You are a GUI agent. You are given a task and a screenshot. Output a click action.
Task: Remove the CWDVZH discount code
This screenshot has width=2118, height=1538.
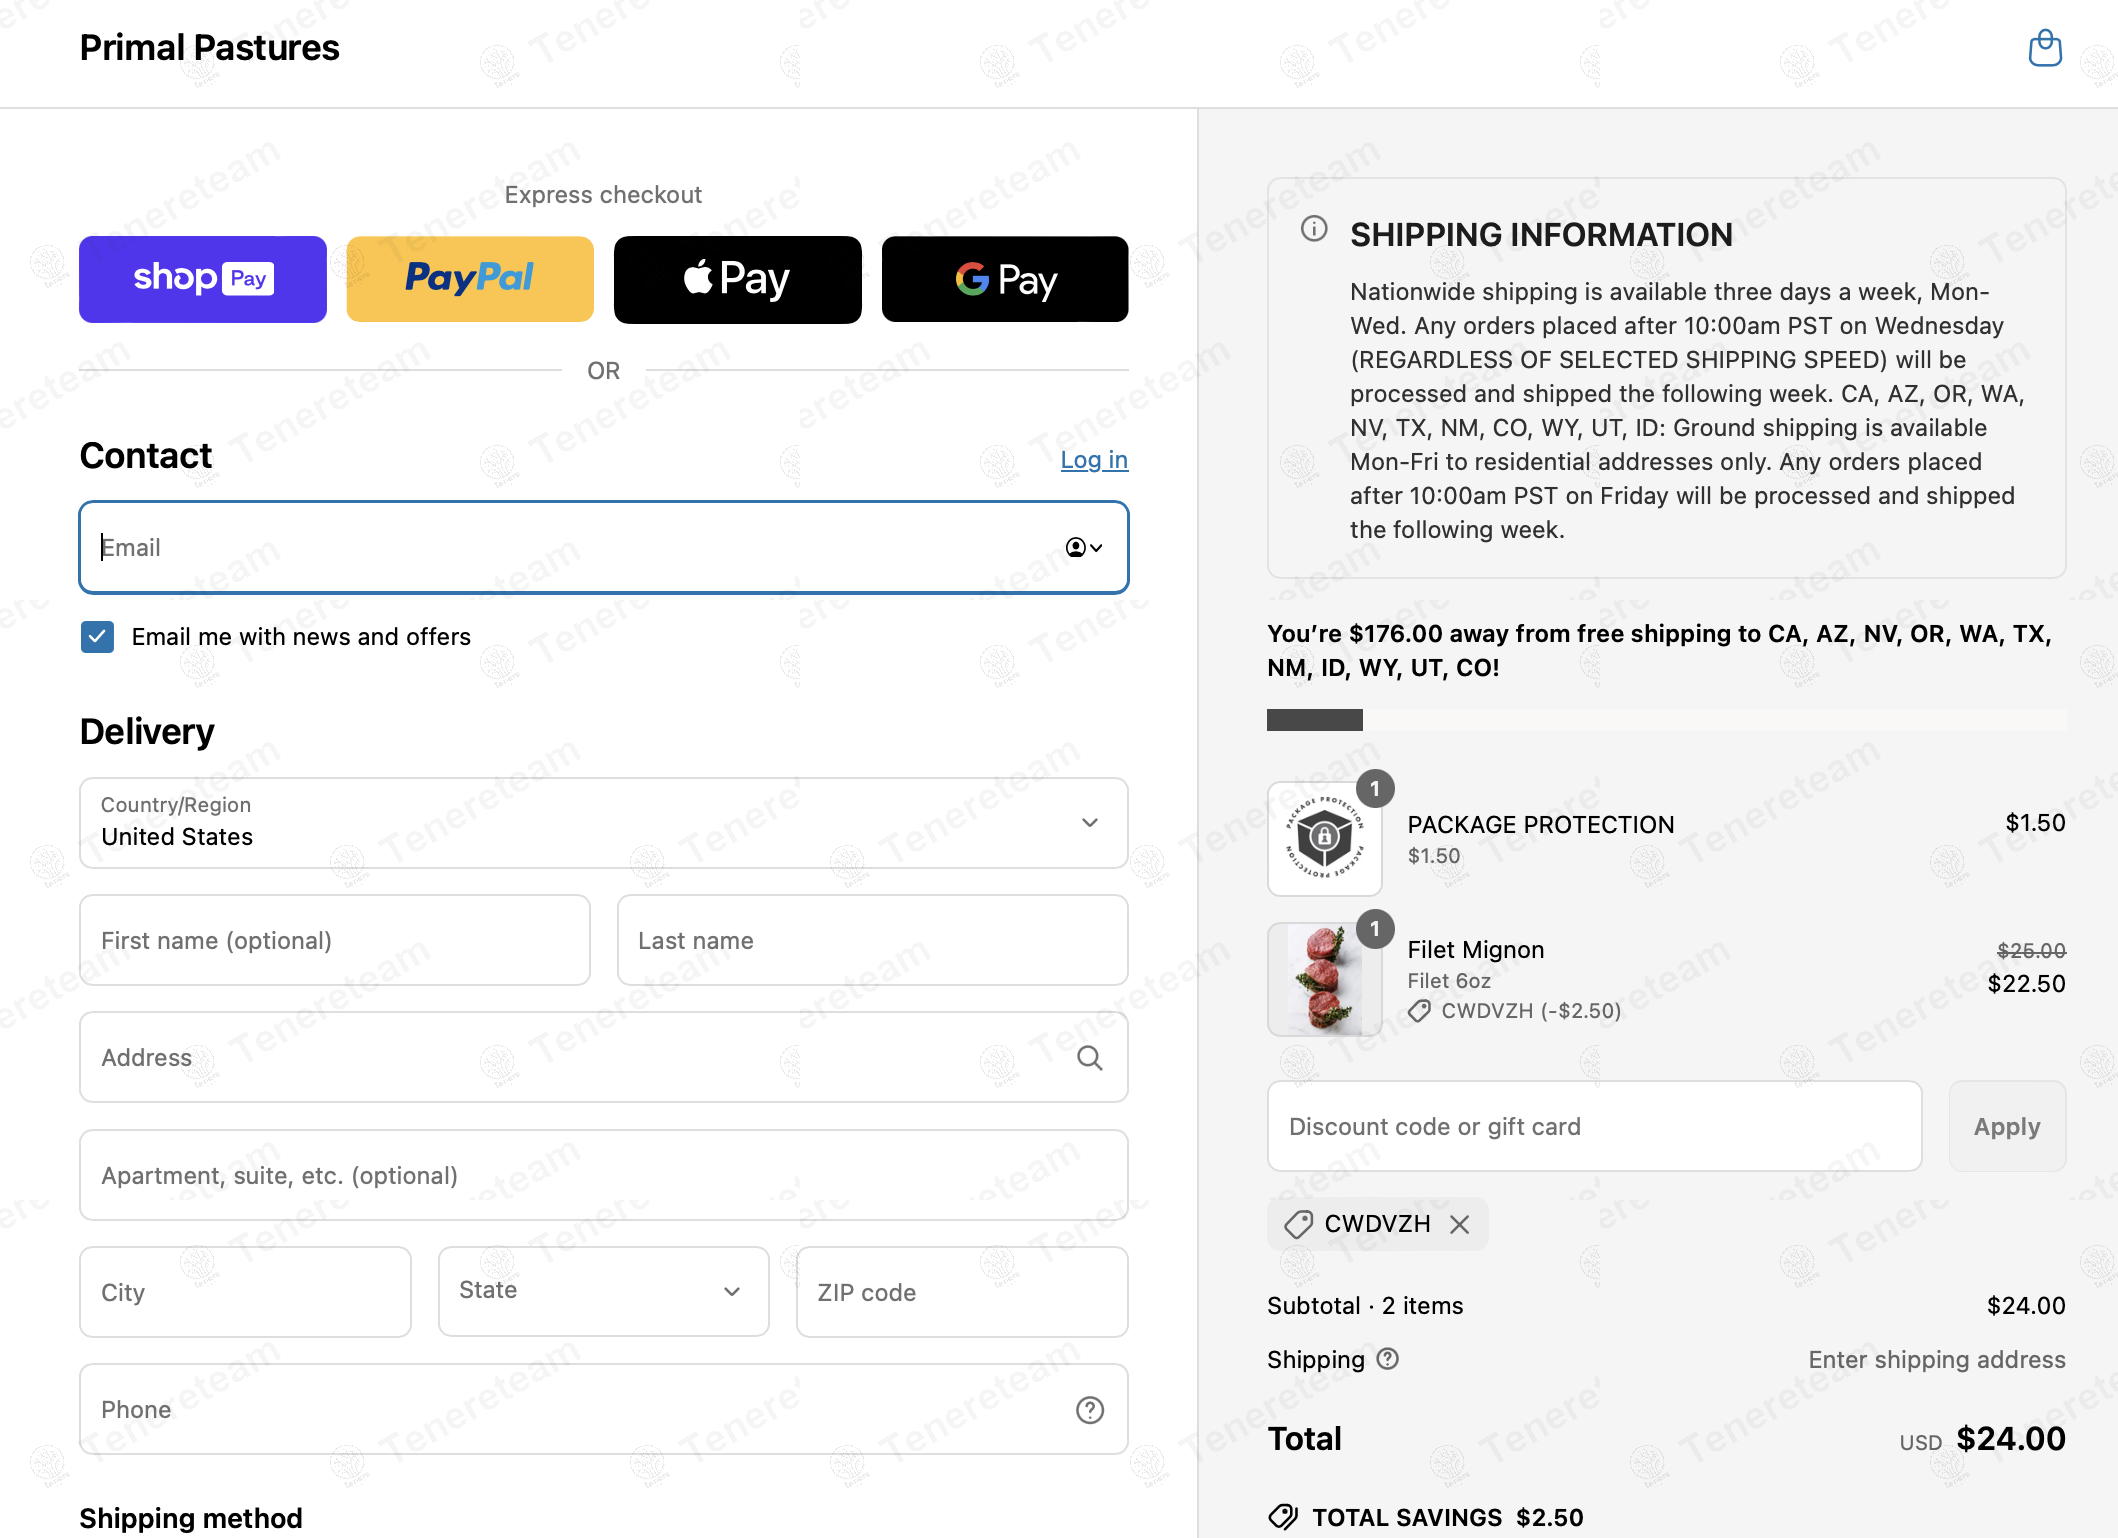(x=1460, y=1225)
